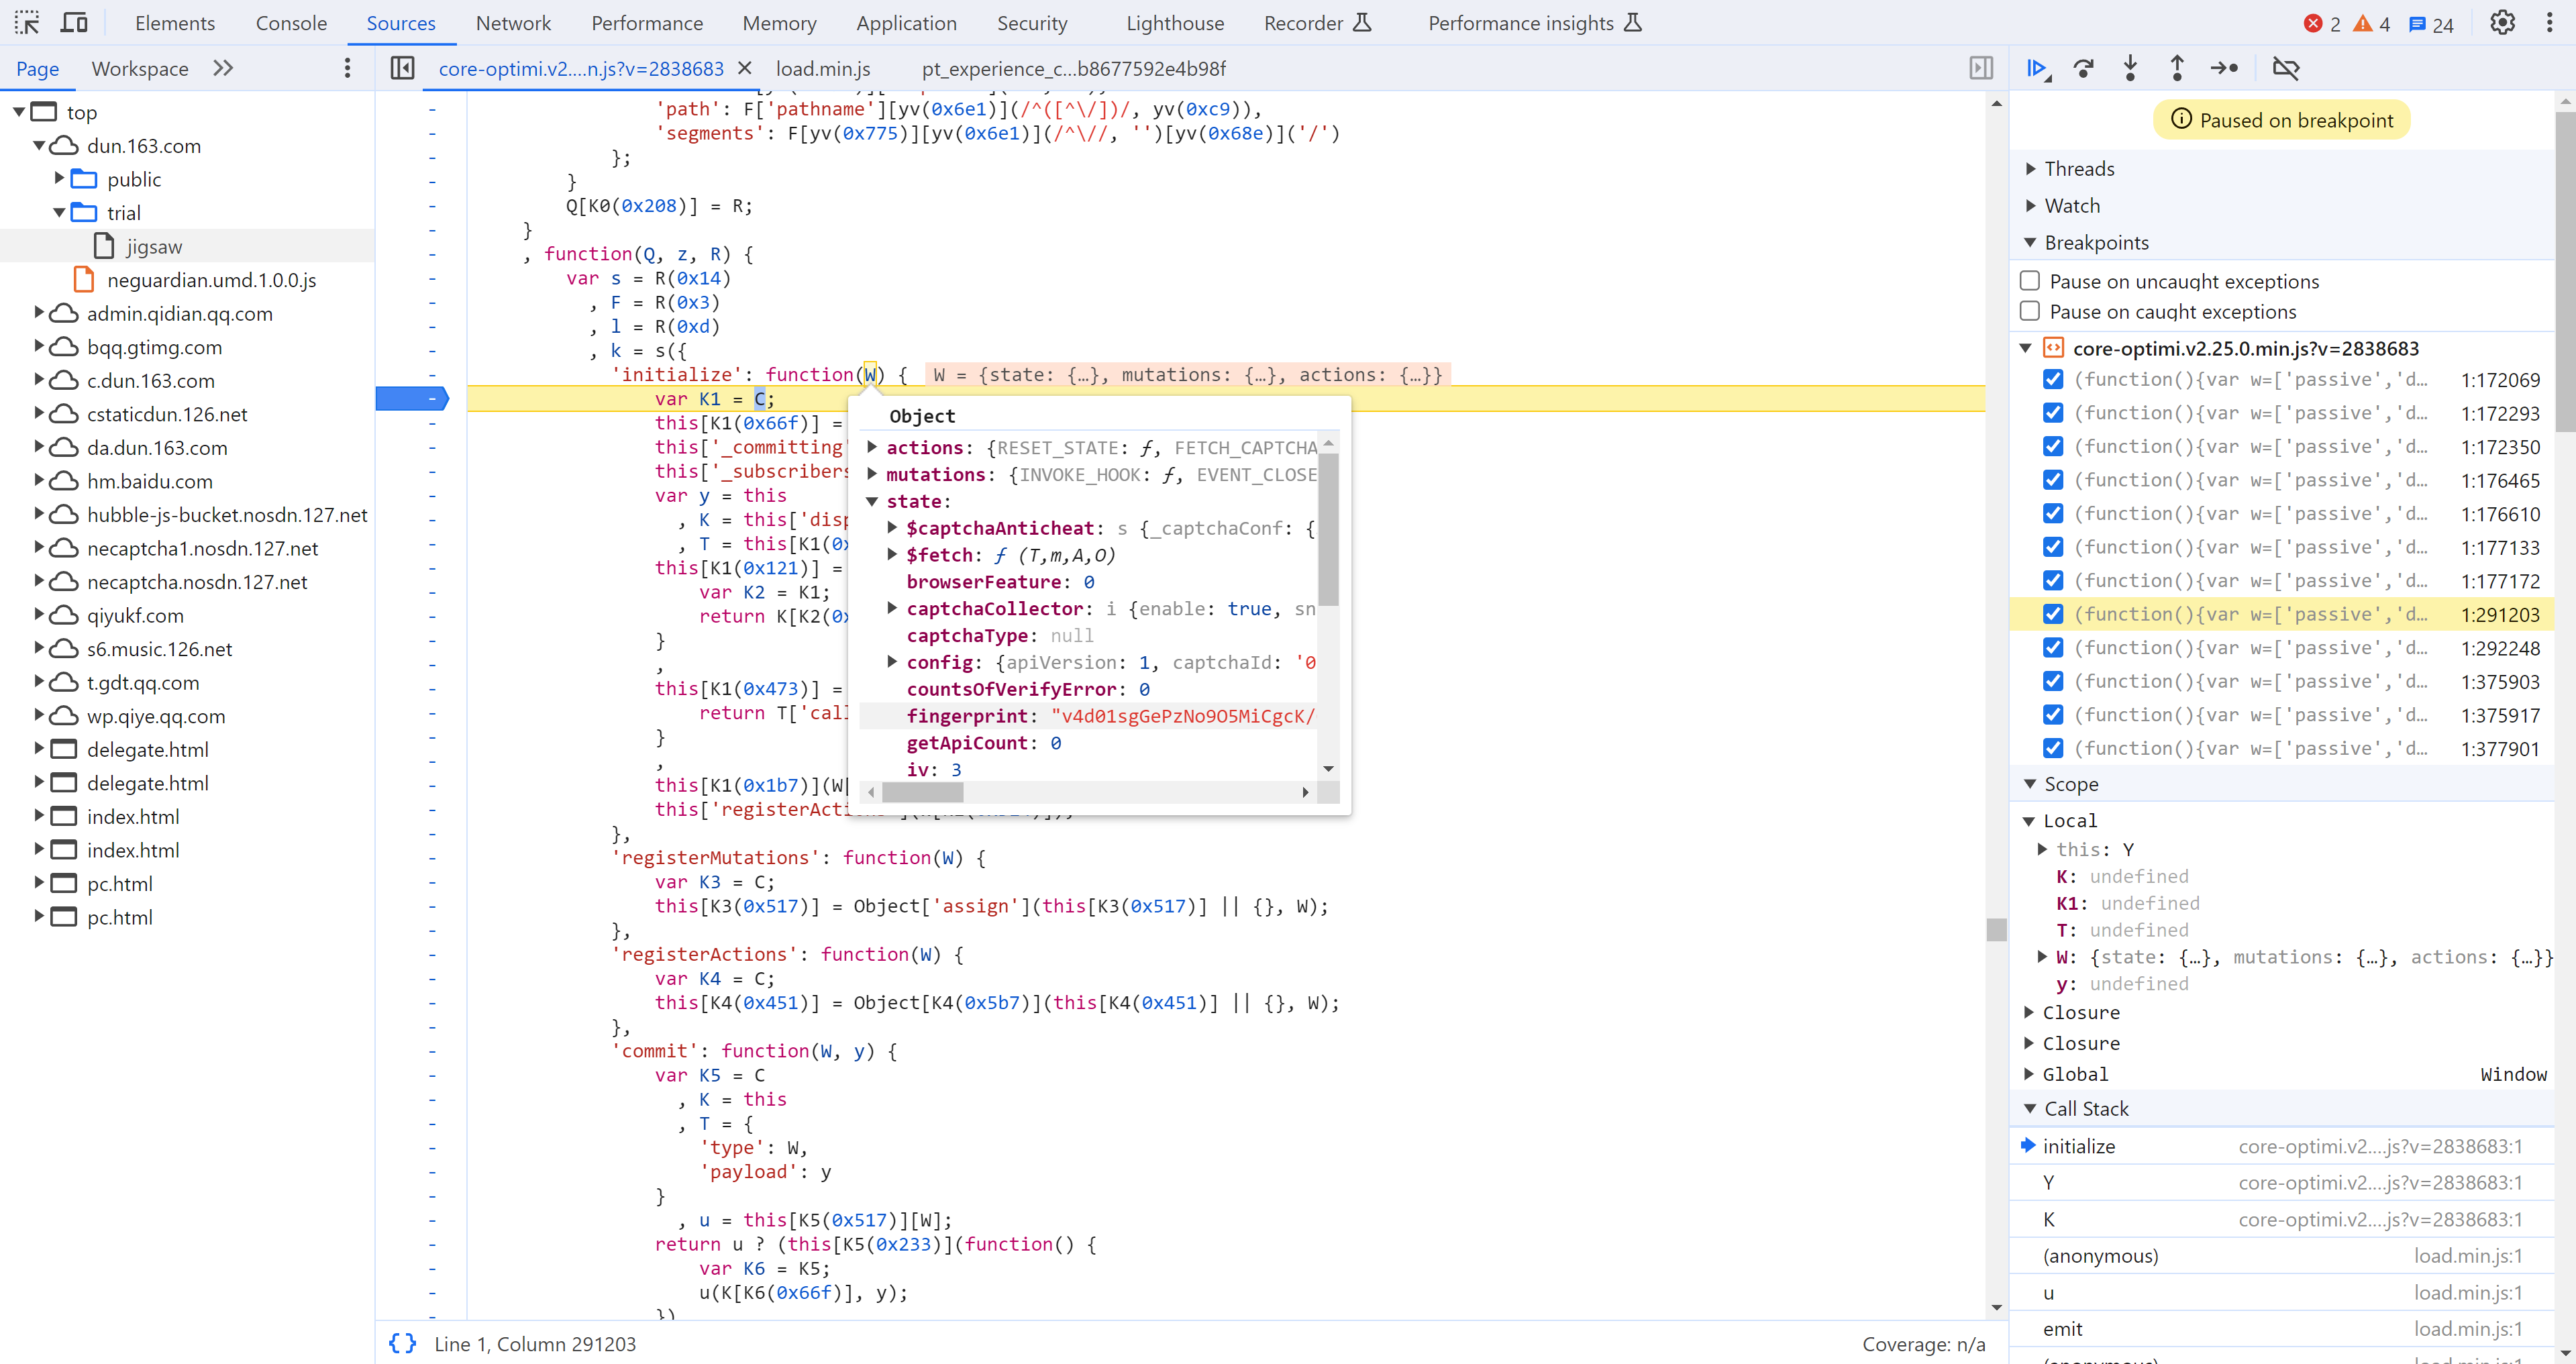The width and height of the screenshot is (2576, 1364).
Task: Open the pt_experience_c file tab
Action: 1074,68
